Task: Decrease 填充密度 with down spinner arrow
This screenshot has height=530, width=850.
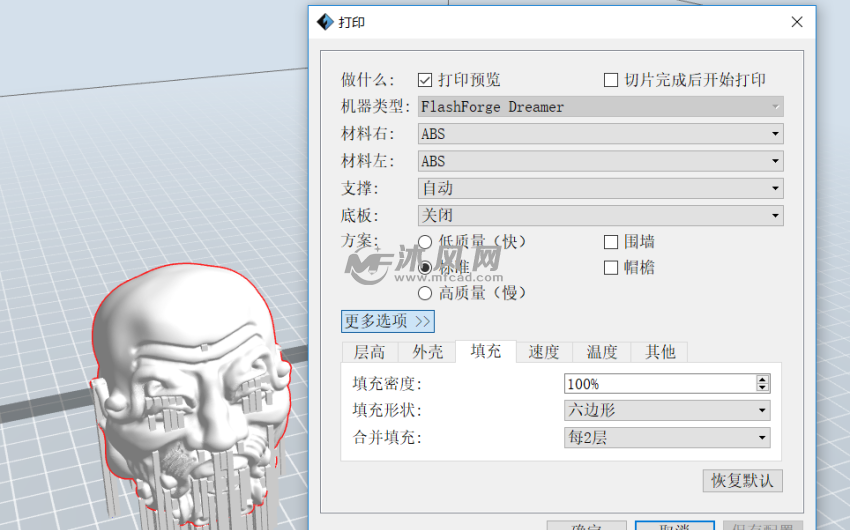Action: pos(762,387)
